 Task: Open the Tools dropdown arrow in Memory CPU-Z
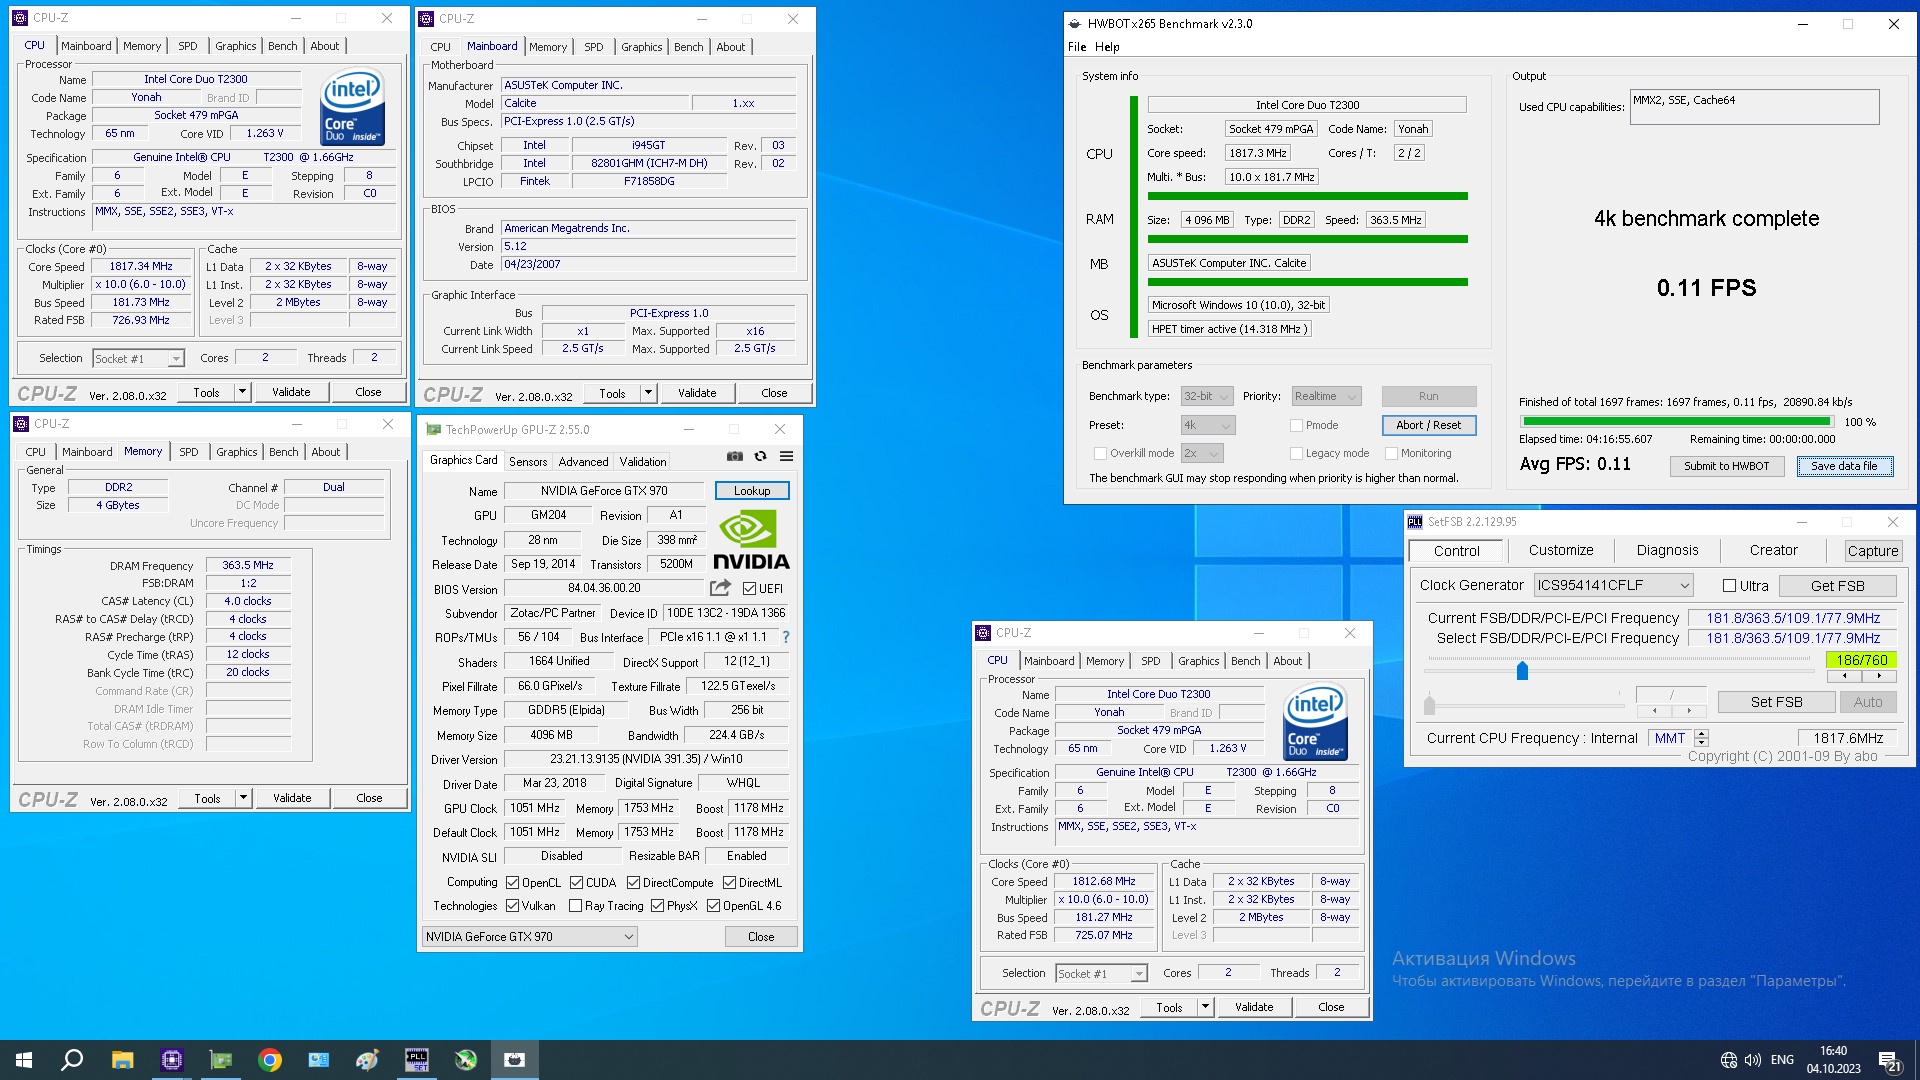coord(243,798)
